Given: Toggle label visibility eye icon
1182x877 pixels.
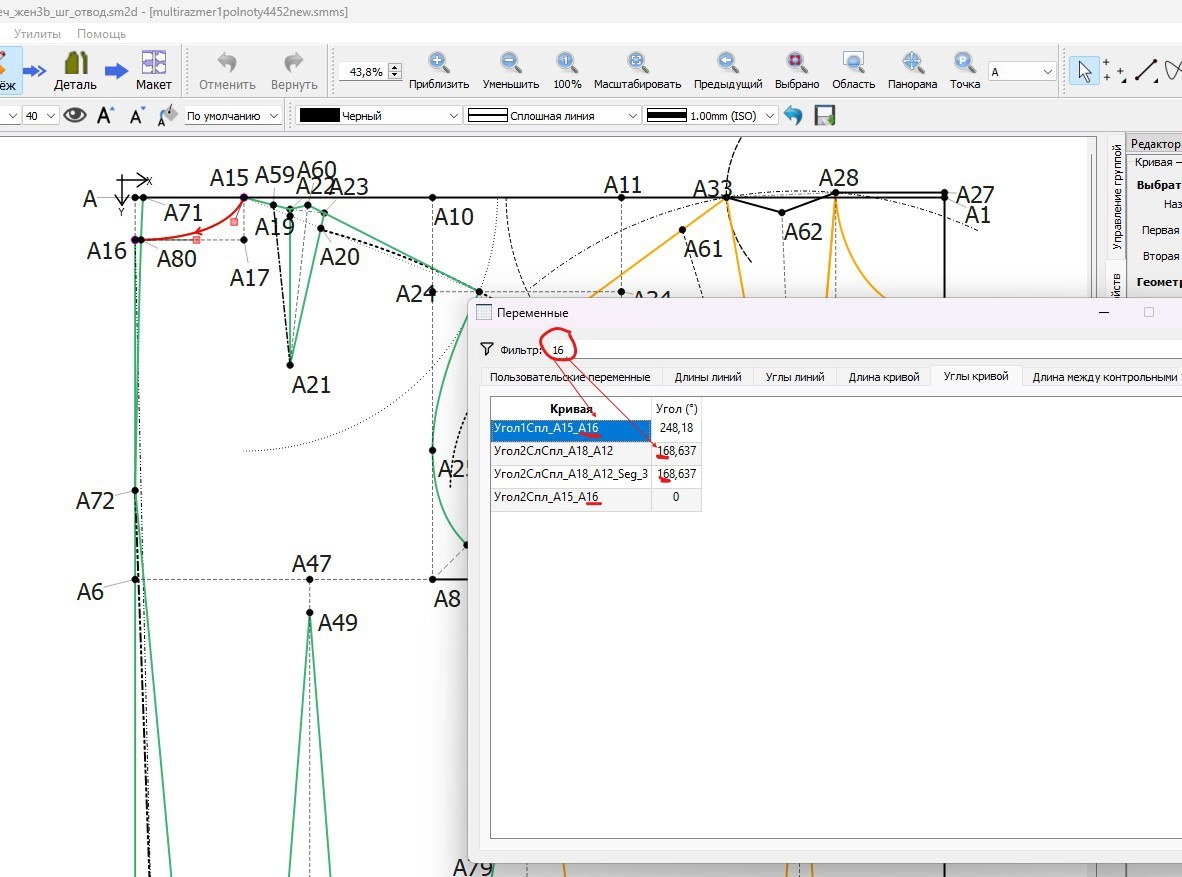Looking at the screenshot, I should tap(75, 115).
